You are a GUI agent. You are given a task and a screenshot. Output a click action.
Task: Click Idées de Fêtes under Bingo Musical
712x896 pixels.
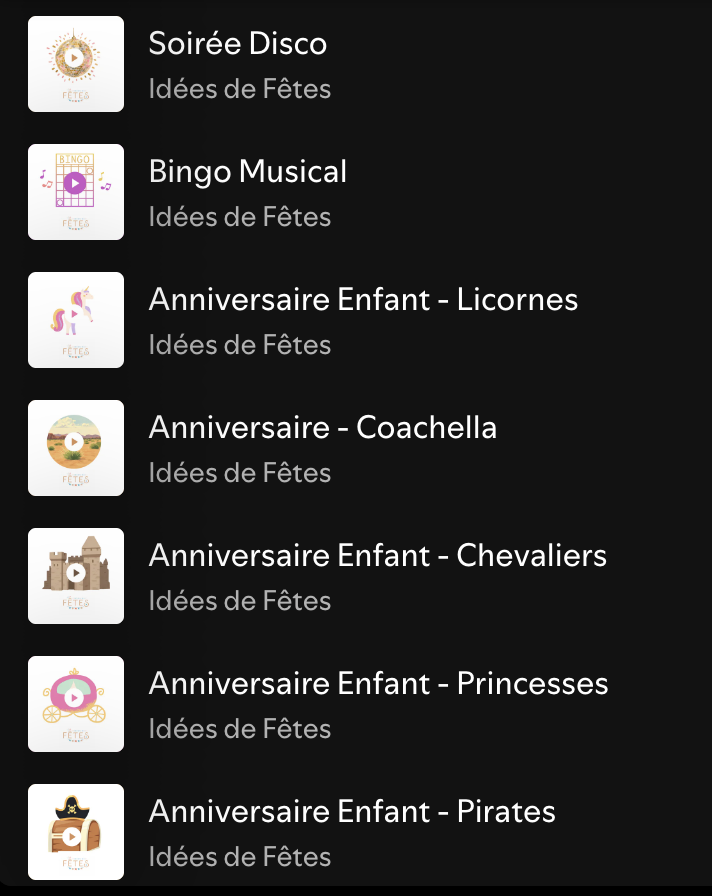tap(240, 217)
